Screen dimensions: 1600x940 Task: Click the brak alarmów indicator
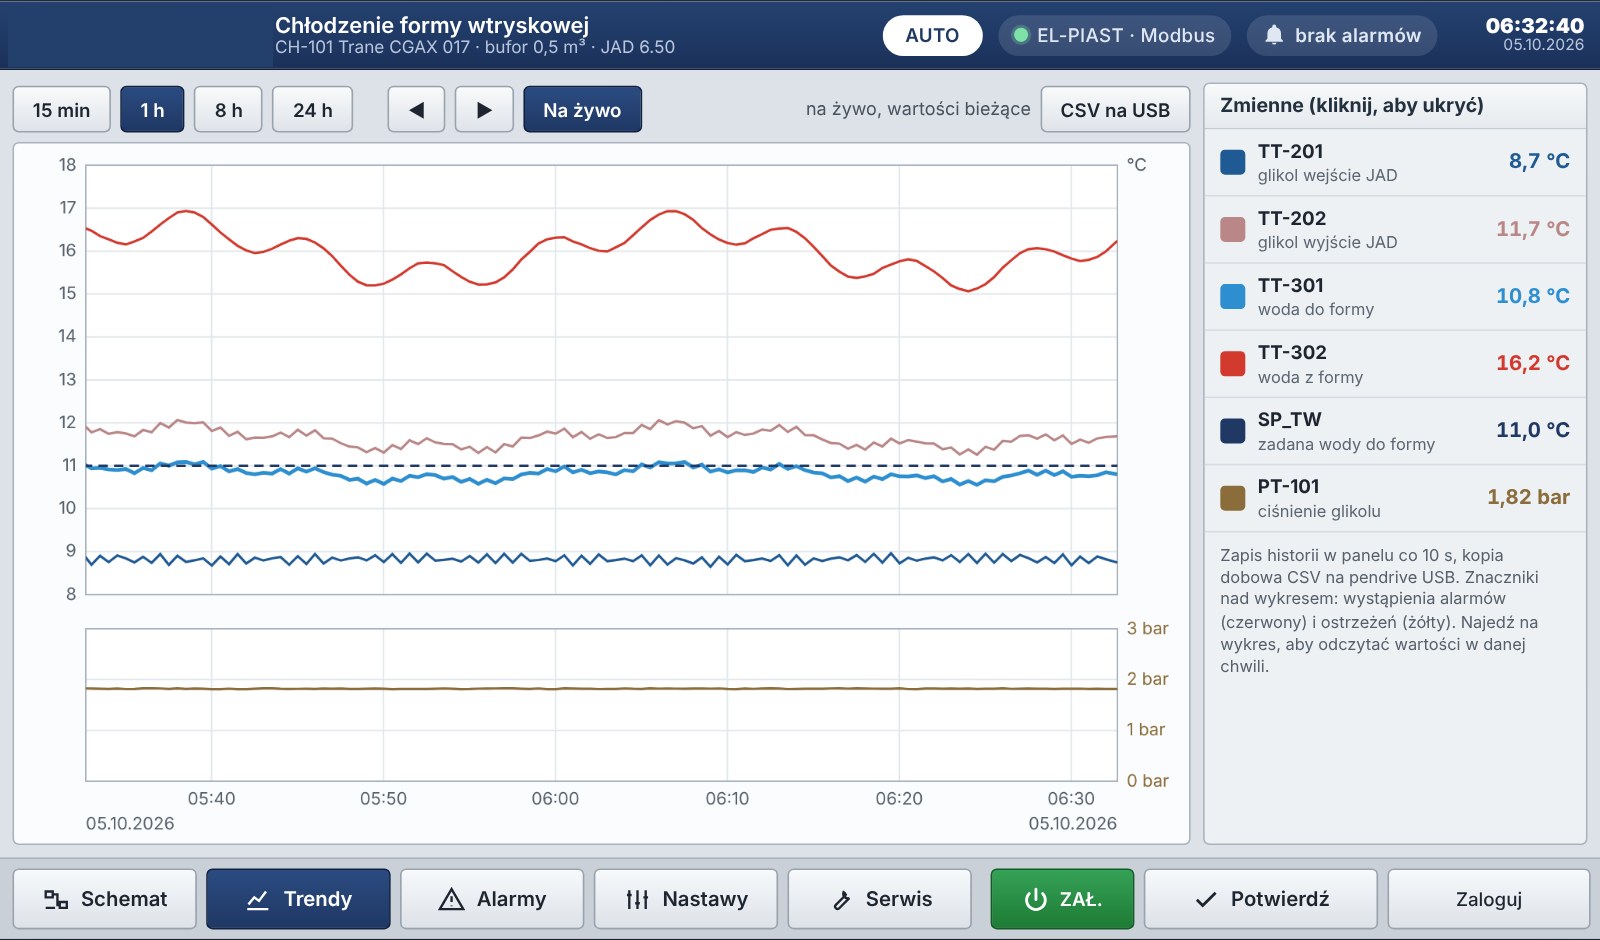click(x=1342, y=35)
